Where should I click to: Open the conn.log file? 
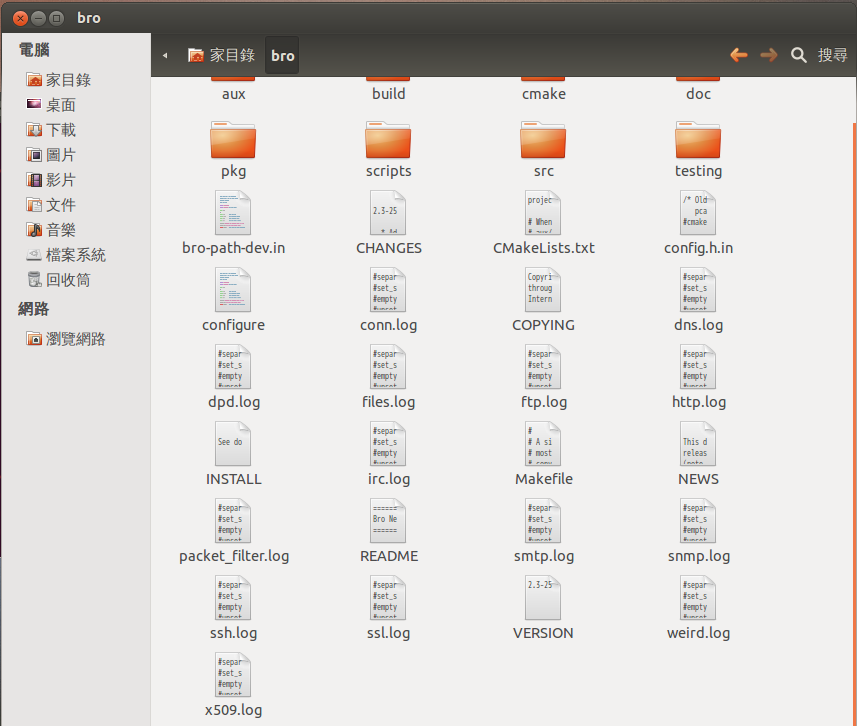388,296
